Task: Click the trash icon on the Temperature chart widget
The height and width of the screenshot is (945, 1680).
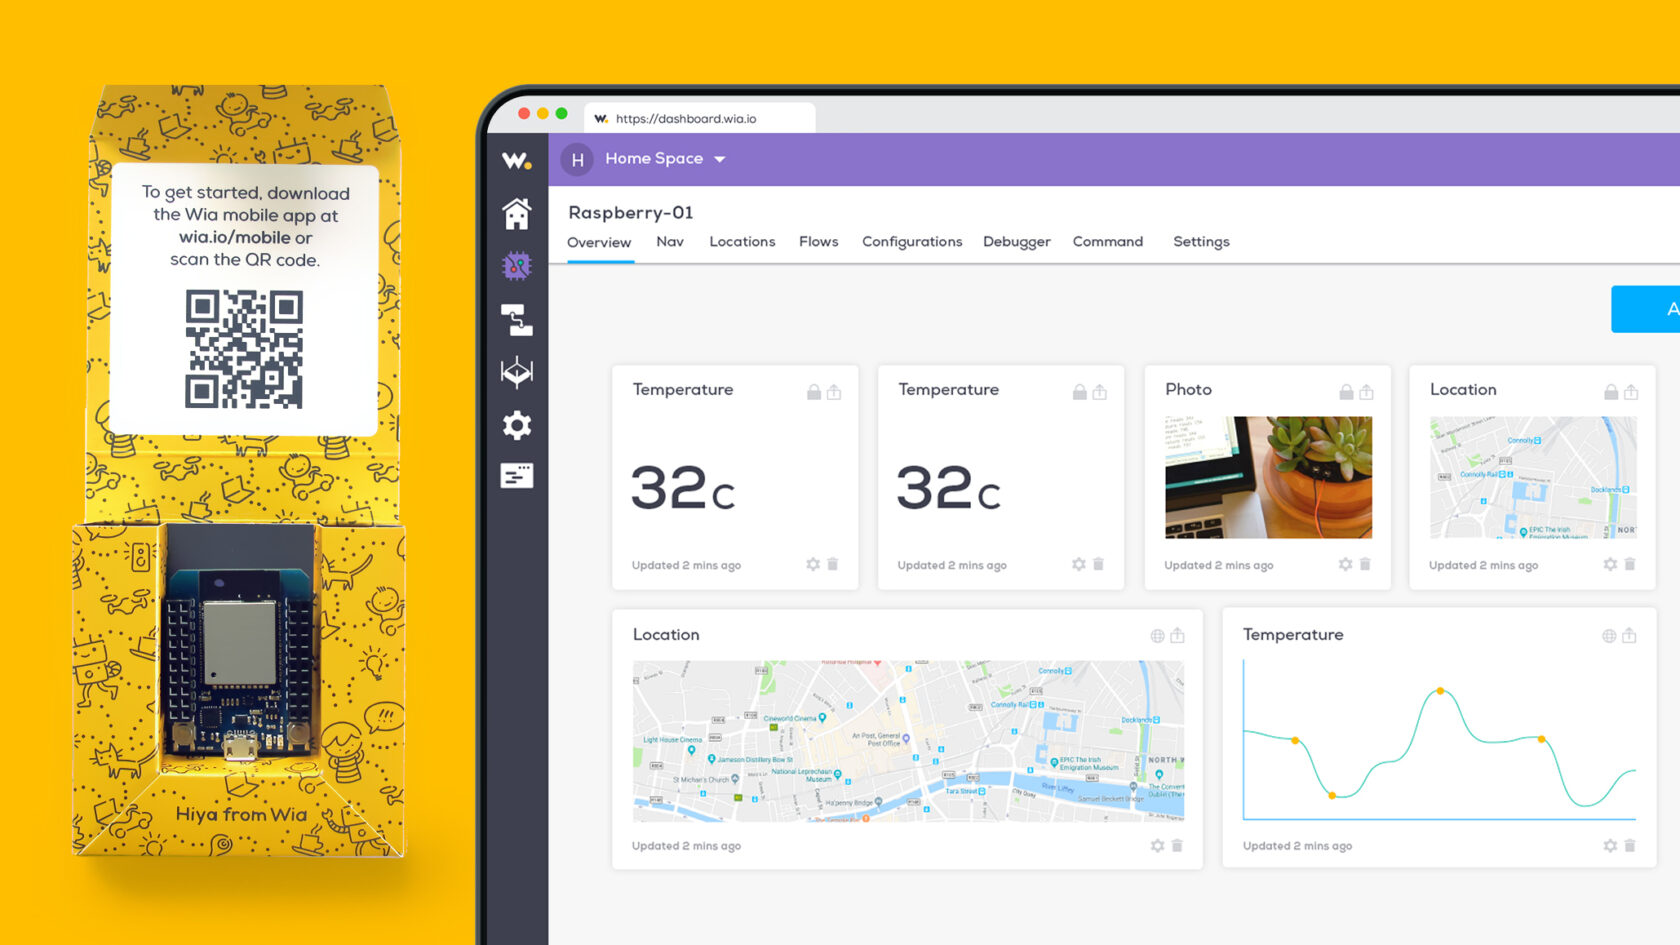Action: pyautogui.click(x=1630, y=846)
